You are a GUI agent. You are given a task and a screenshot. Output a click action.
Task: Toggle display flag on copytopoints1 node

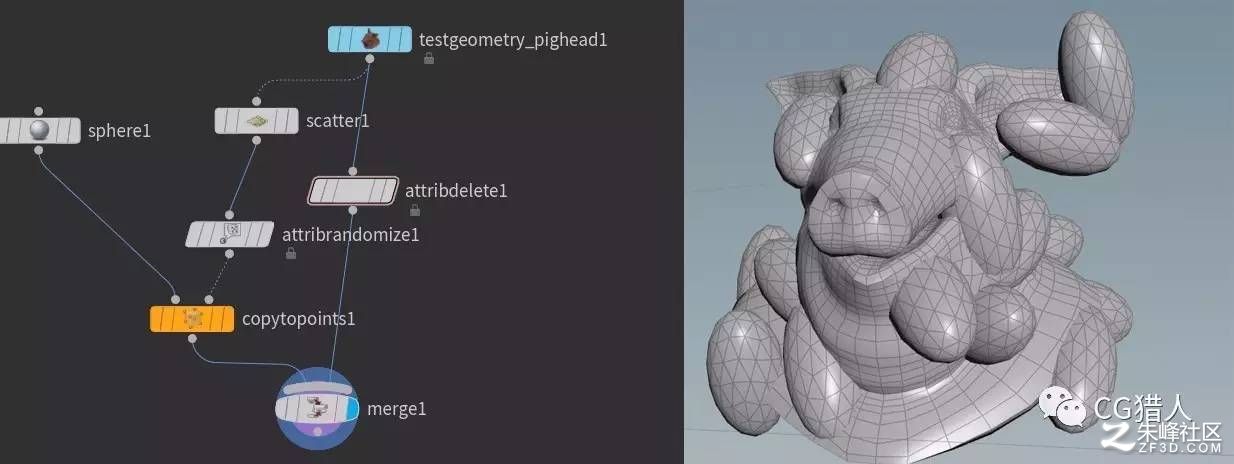(x=225, y=319)
